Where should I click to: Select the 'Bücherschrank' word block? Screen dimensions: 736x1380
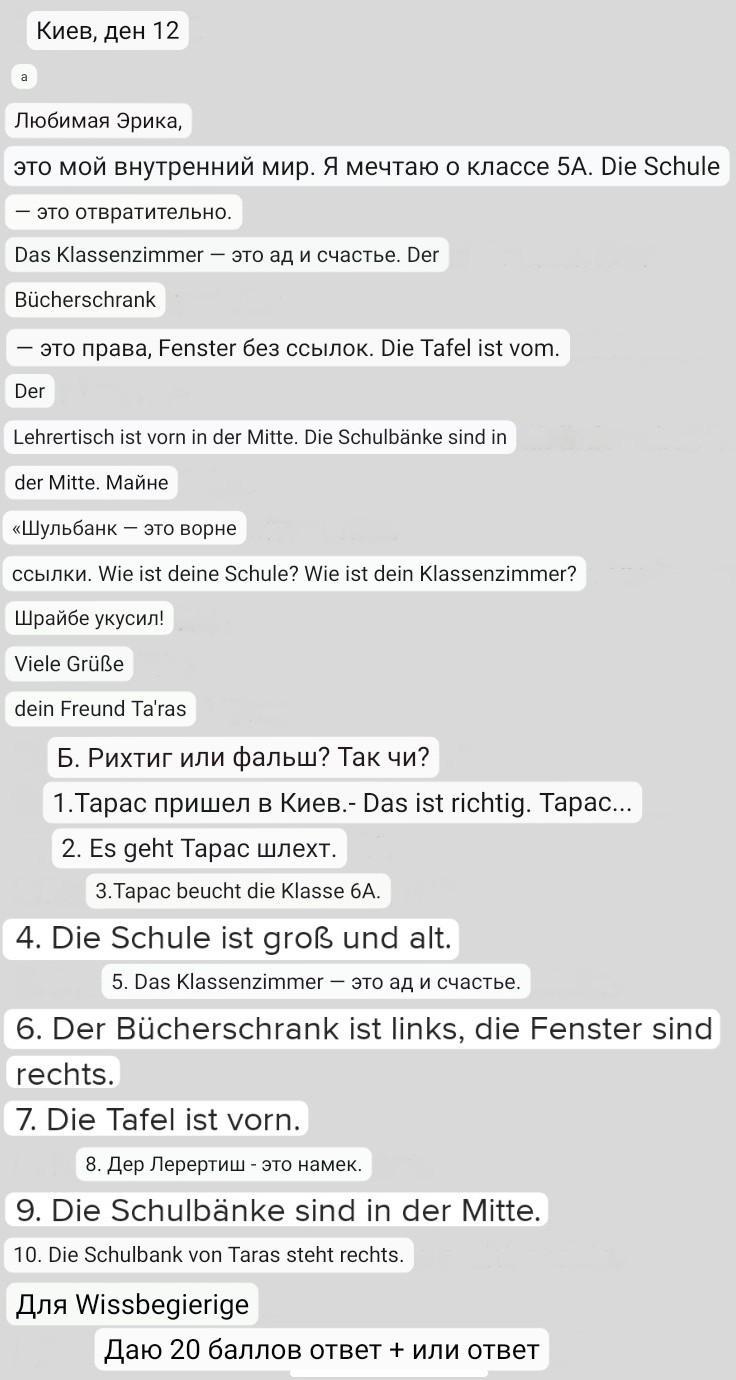coord(85,300)
